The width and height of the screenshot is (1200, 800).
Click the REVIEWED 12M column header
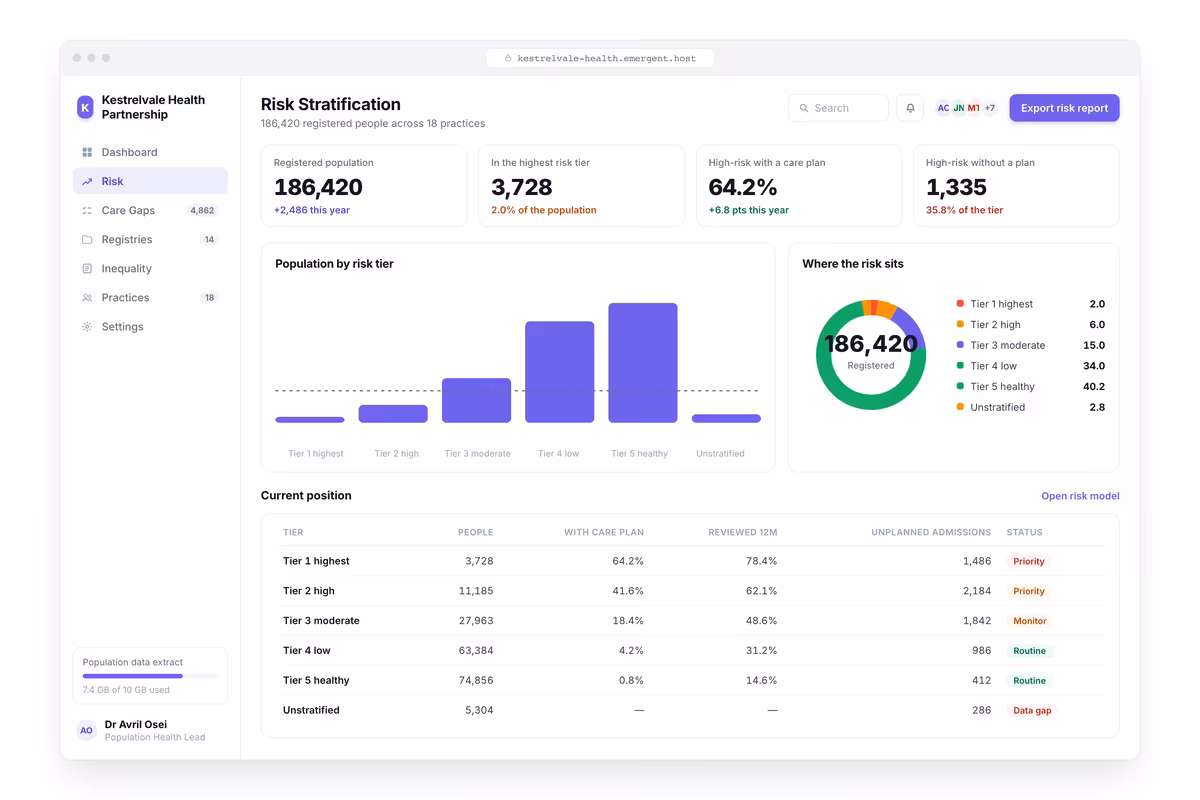point(742,533)
